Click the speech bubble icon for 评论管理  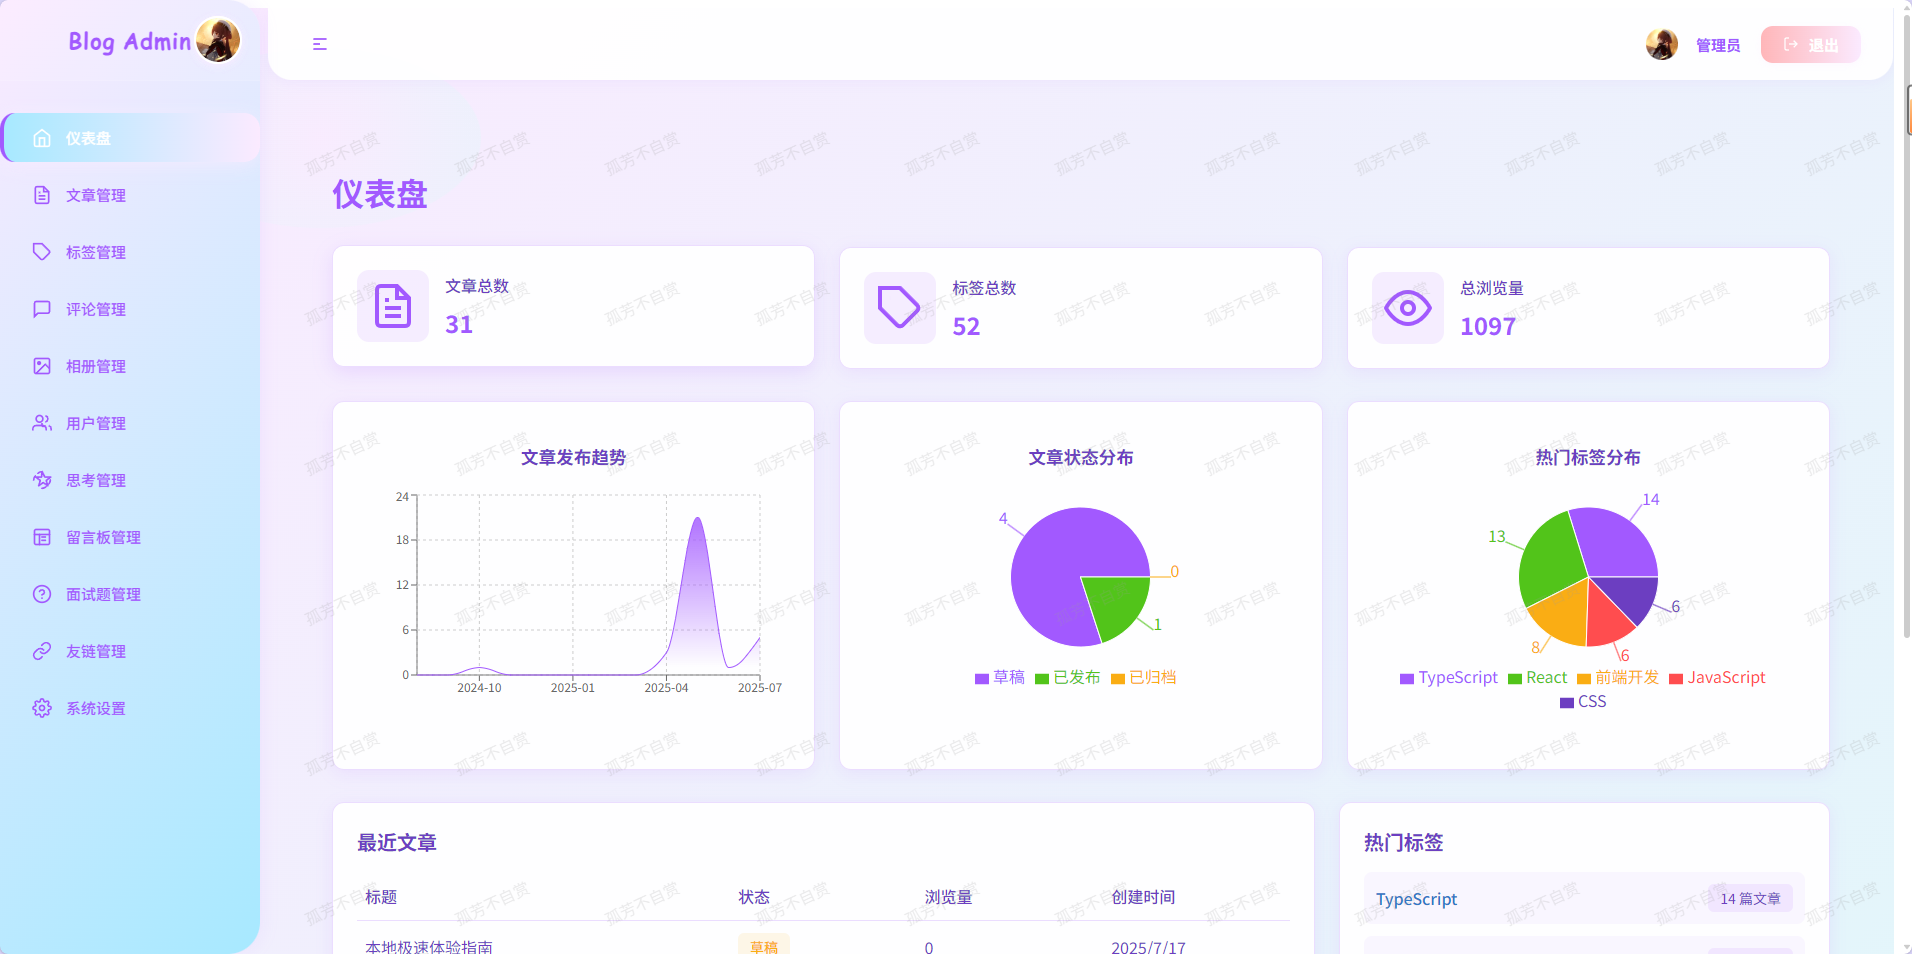click(42, 309)
